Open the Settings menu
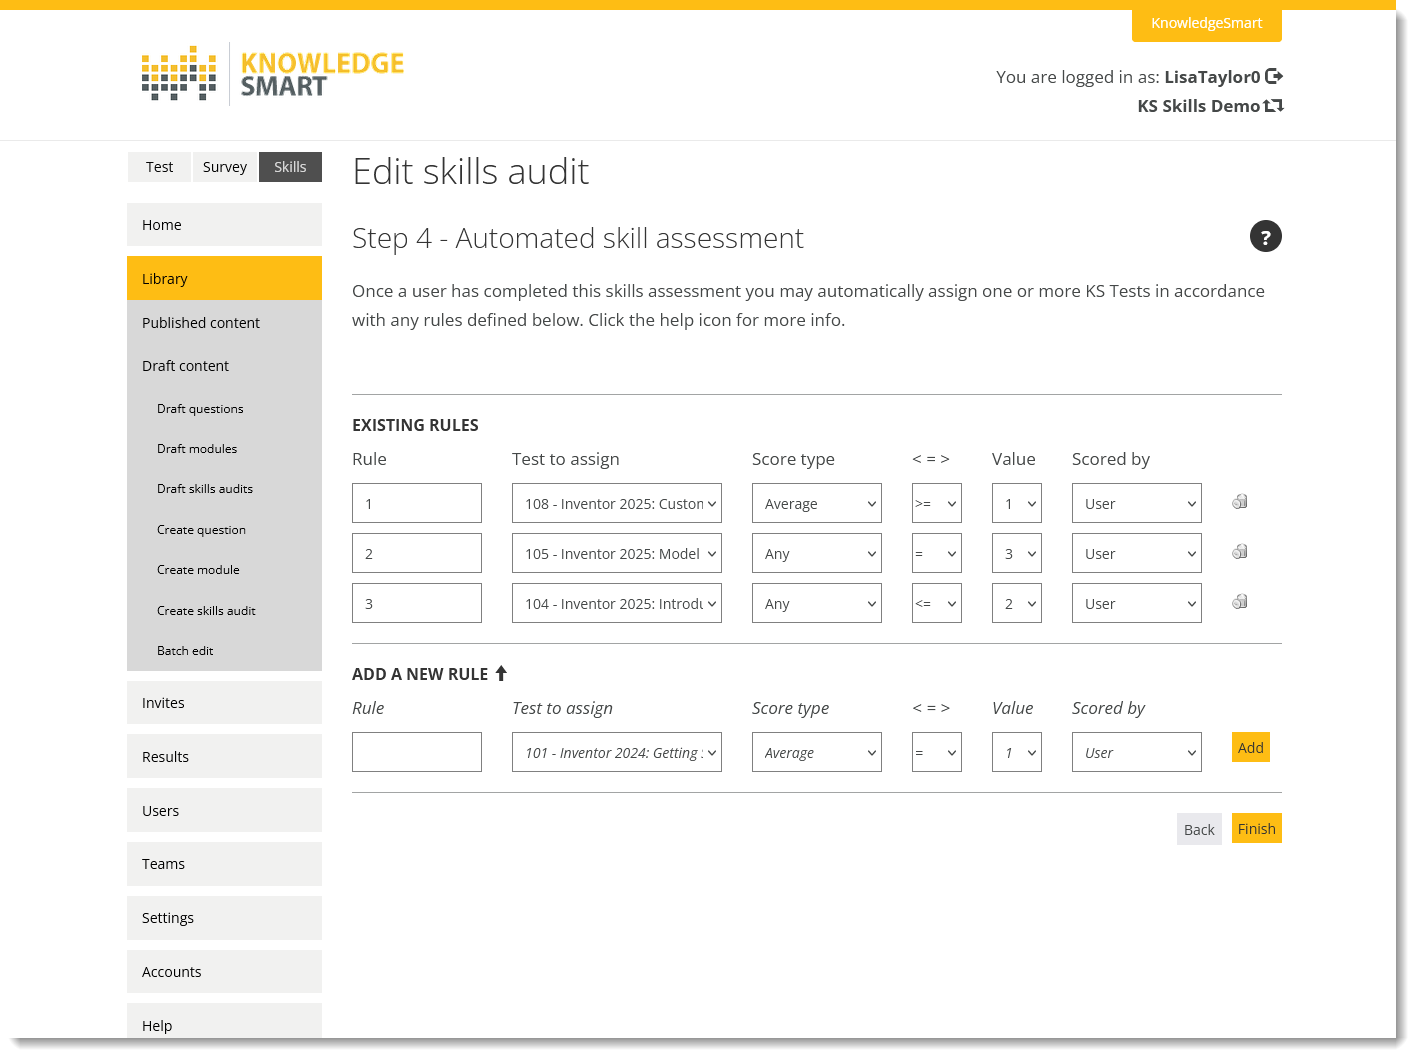The height and width of the screenshot is (1059, 1417). click(x=224, y=918)
